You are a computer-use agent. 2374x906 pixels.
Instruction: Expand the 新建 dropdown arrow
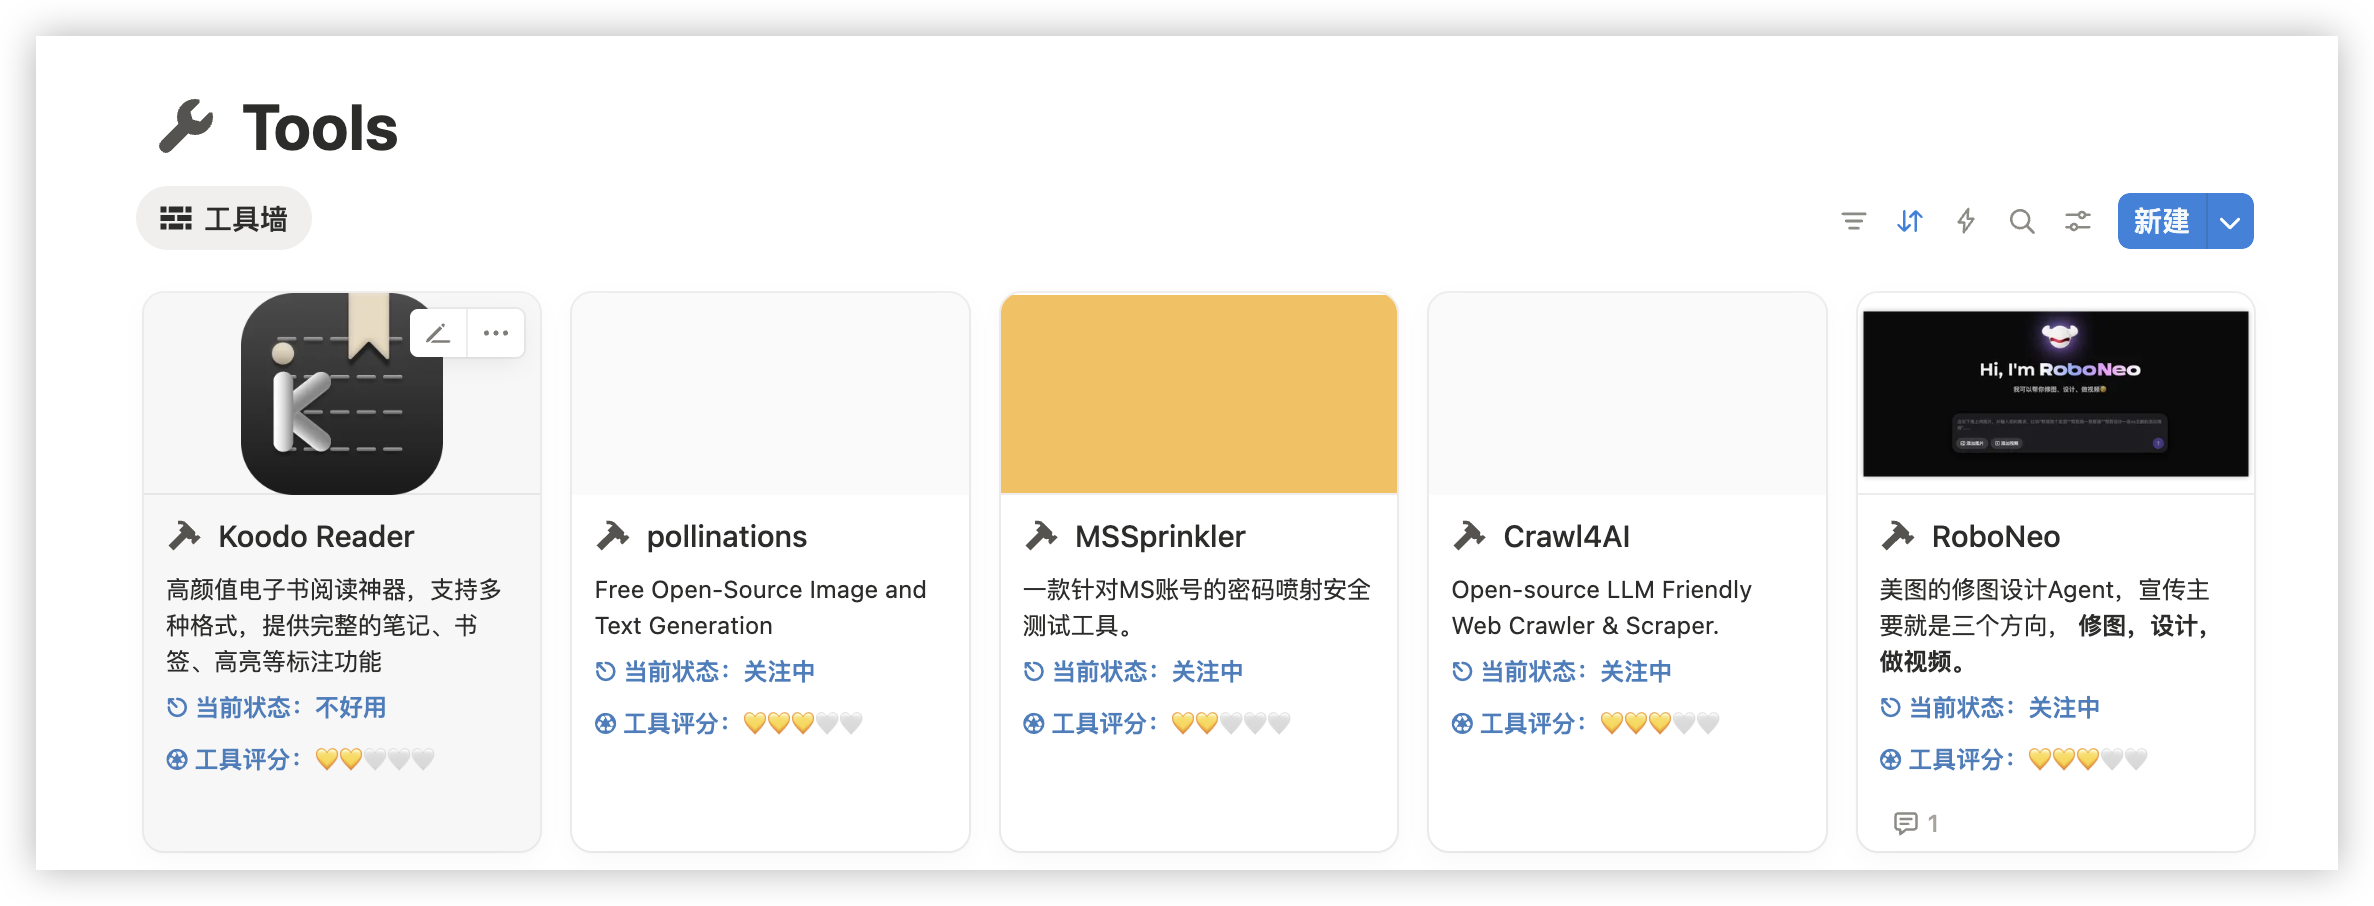[x=2230, y=221]
